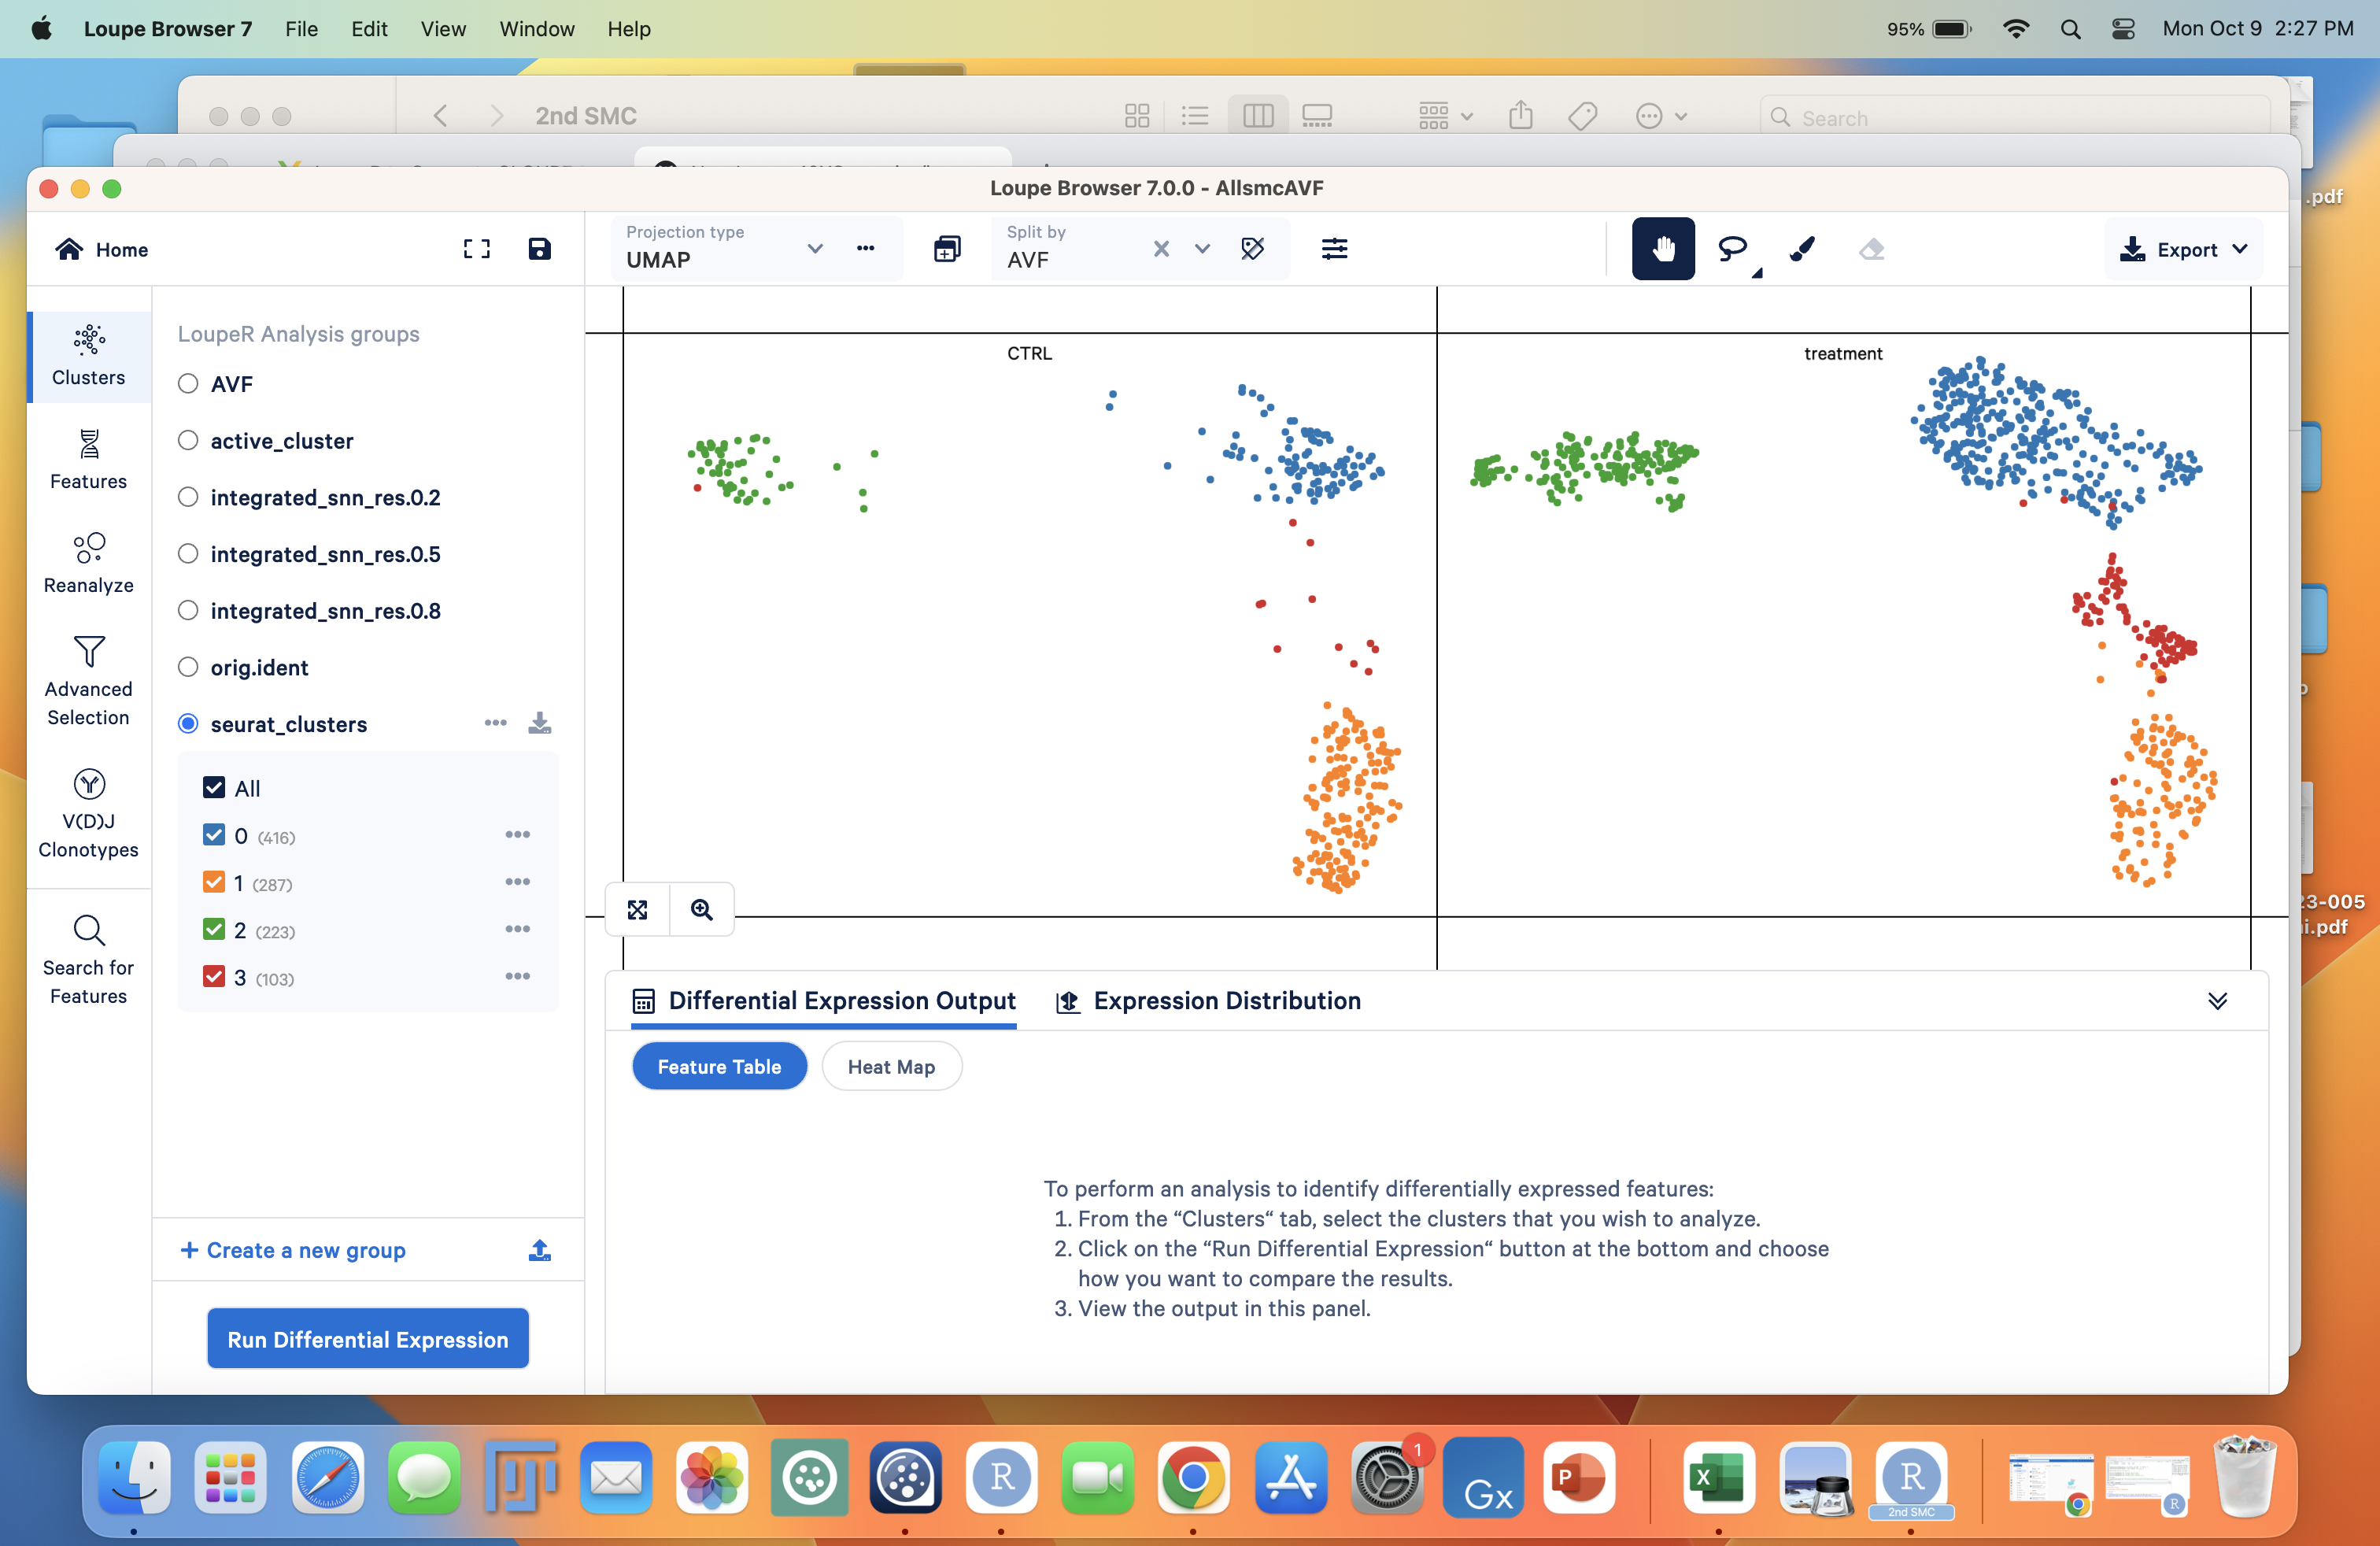Go to V(D)J Clonotypes section

pos(88,815)
